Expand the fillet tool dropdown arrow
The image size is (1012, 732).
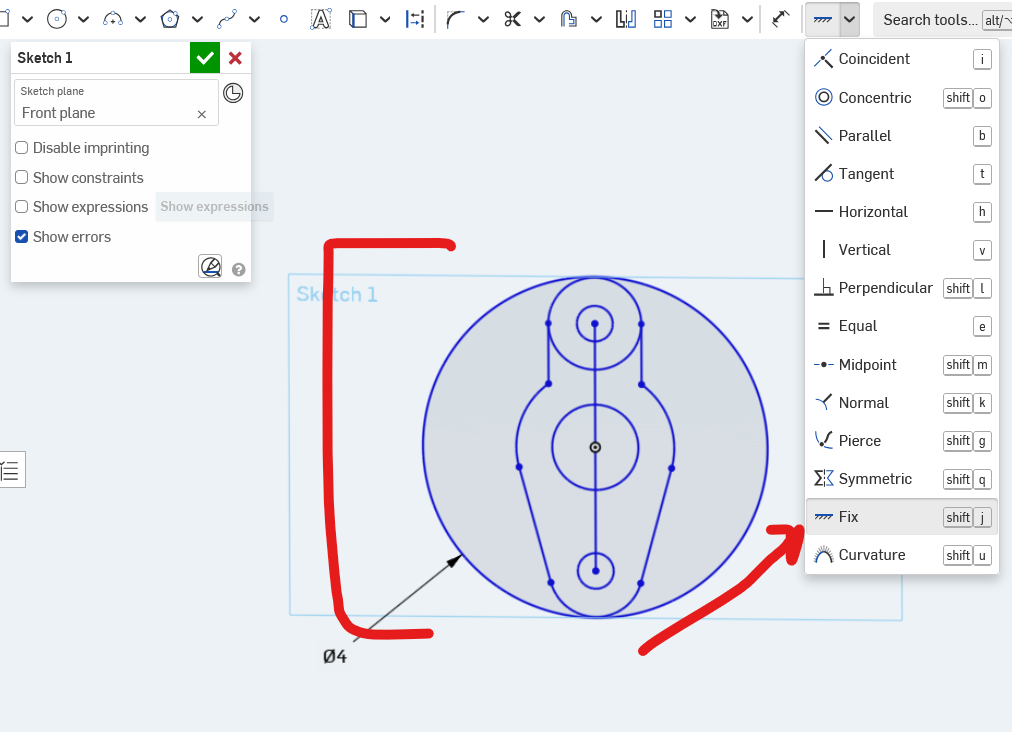coord(483,19)
